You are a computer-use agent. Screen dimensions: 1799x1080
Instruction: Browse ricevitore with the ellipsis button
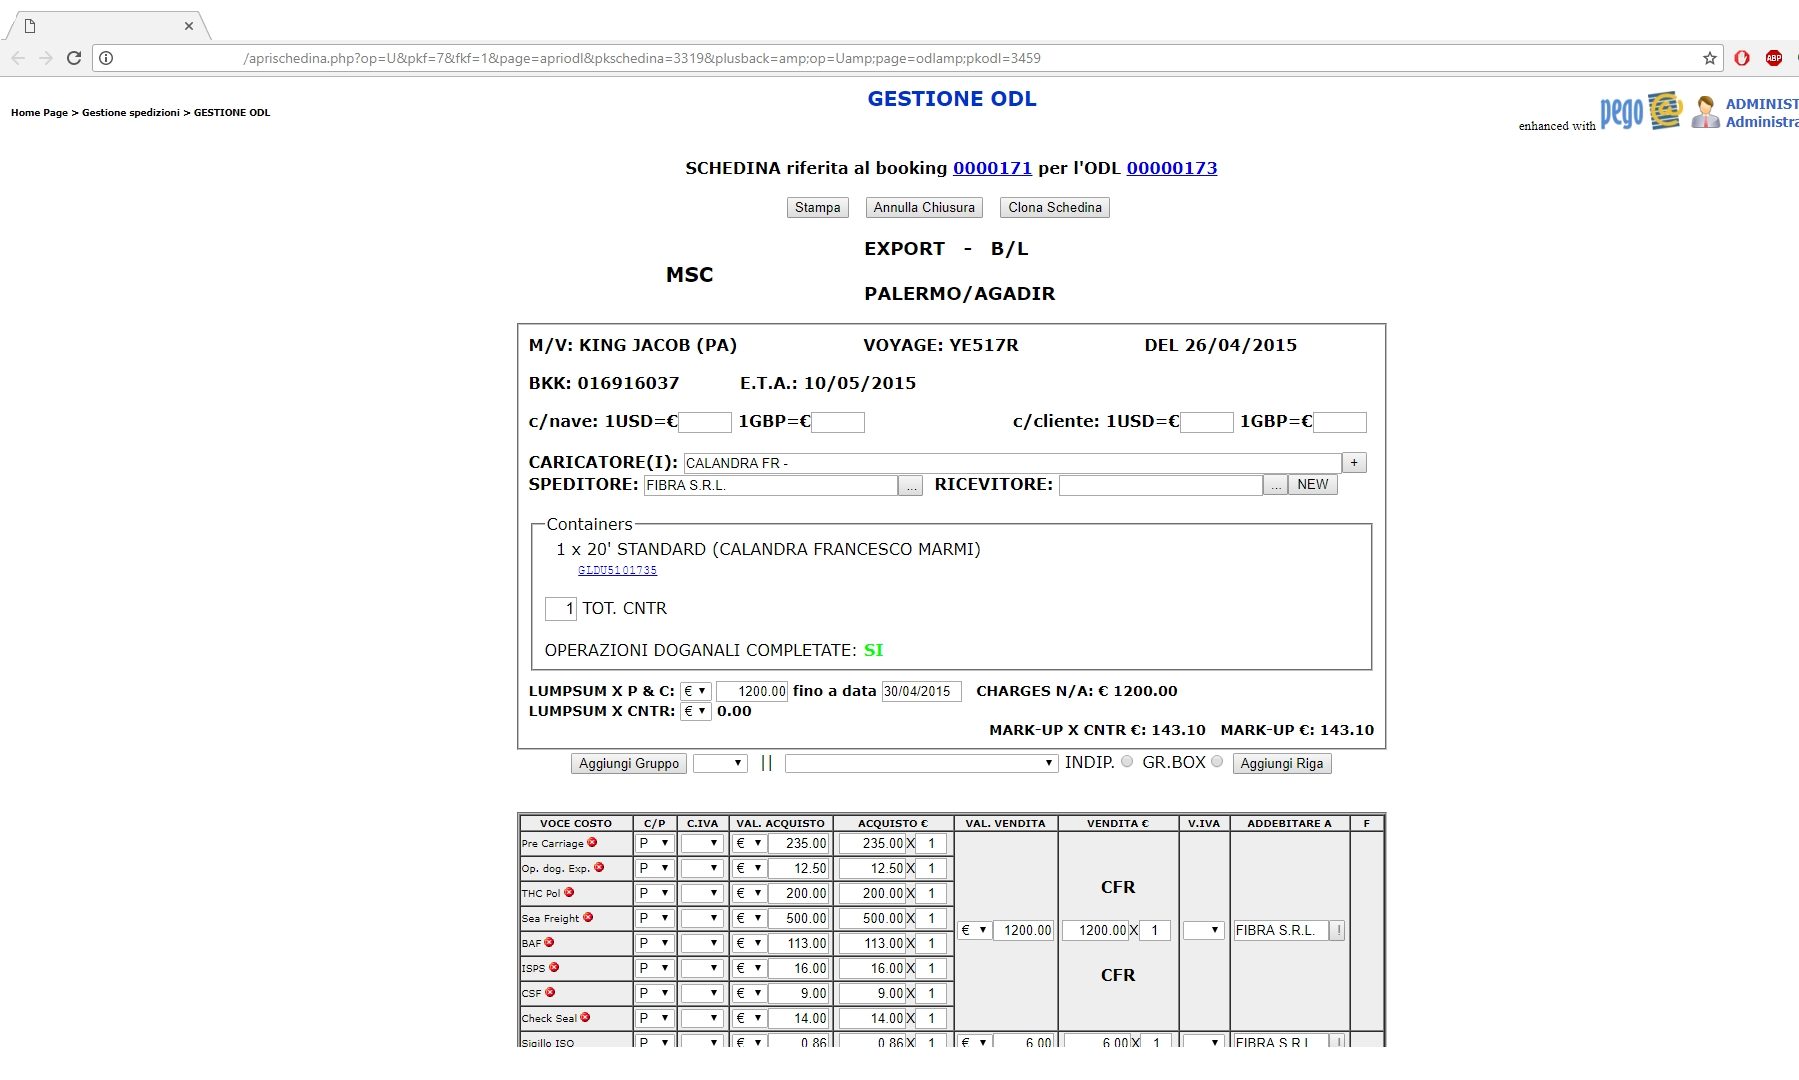click(x=1275, y=485)
